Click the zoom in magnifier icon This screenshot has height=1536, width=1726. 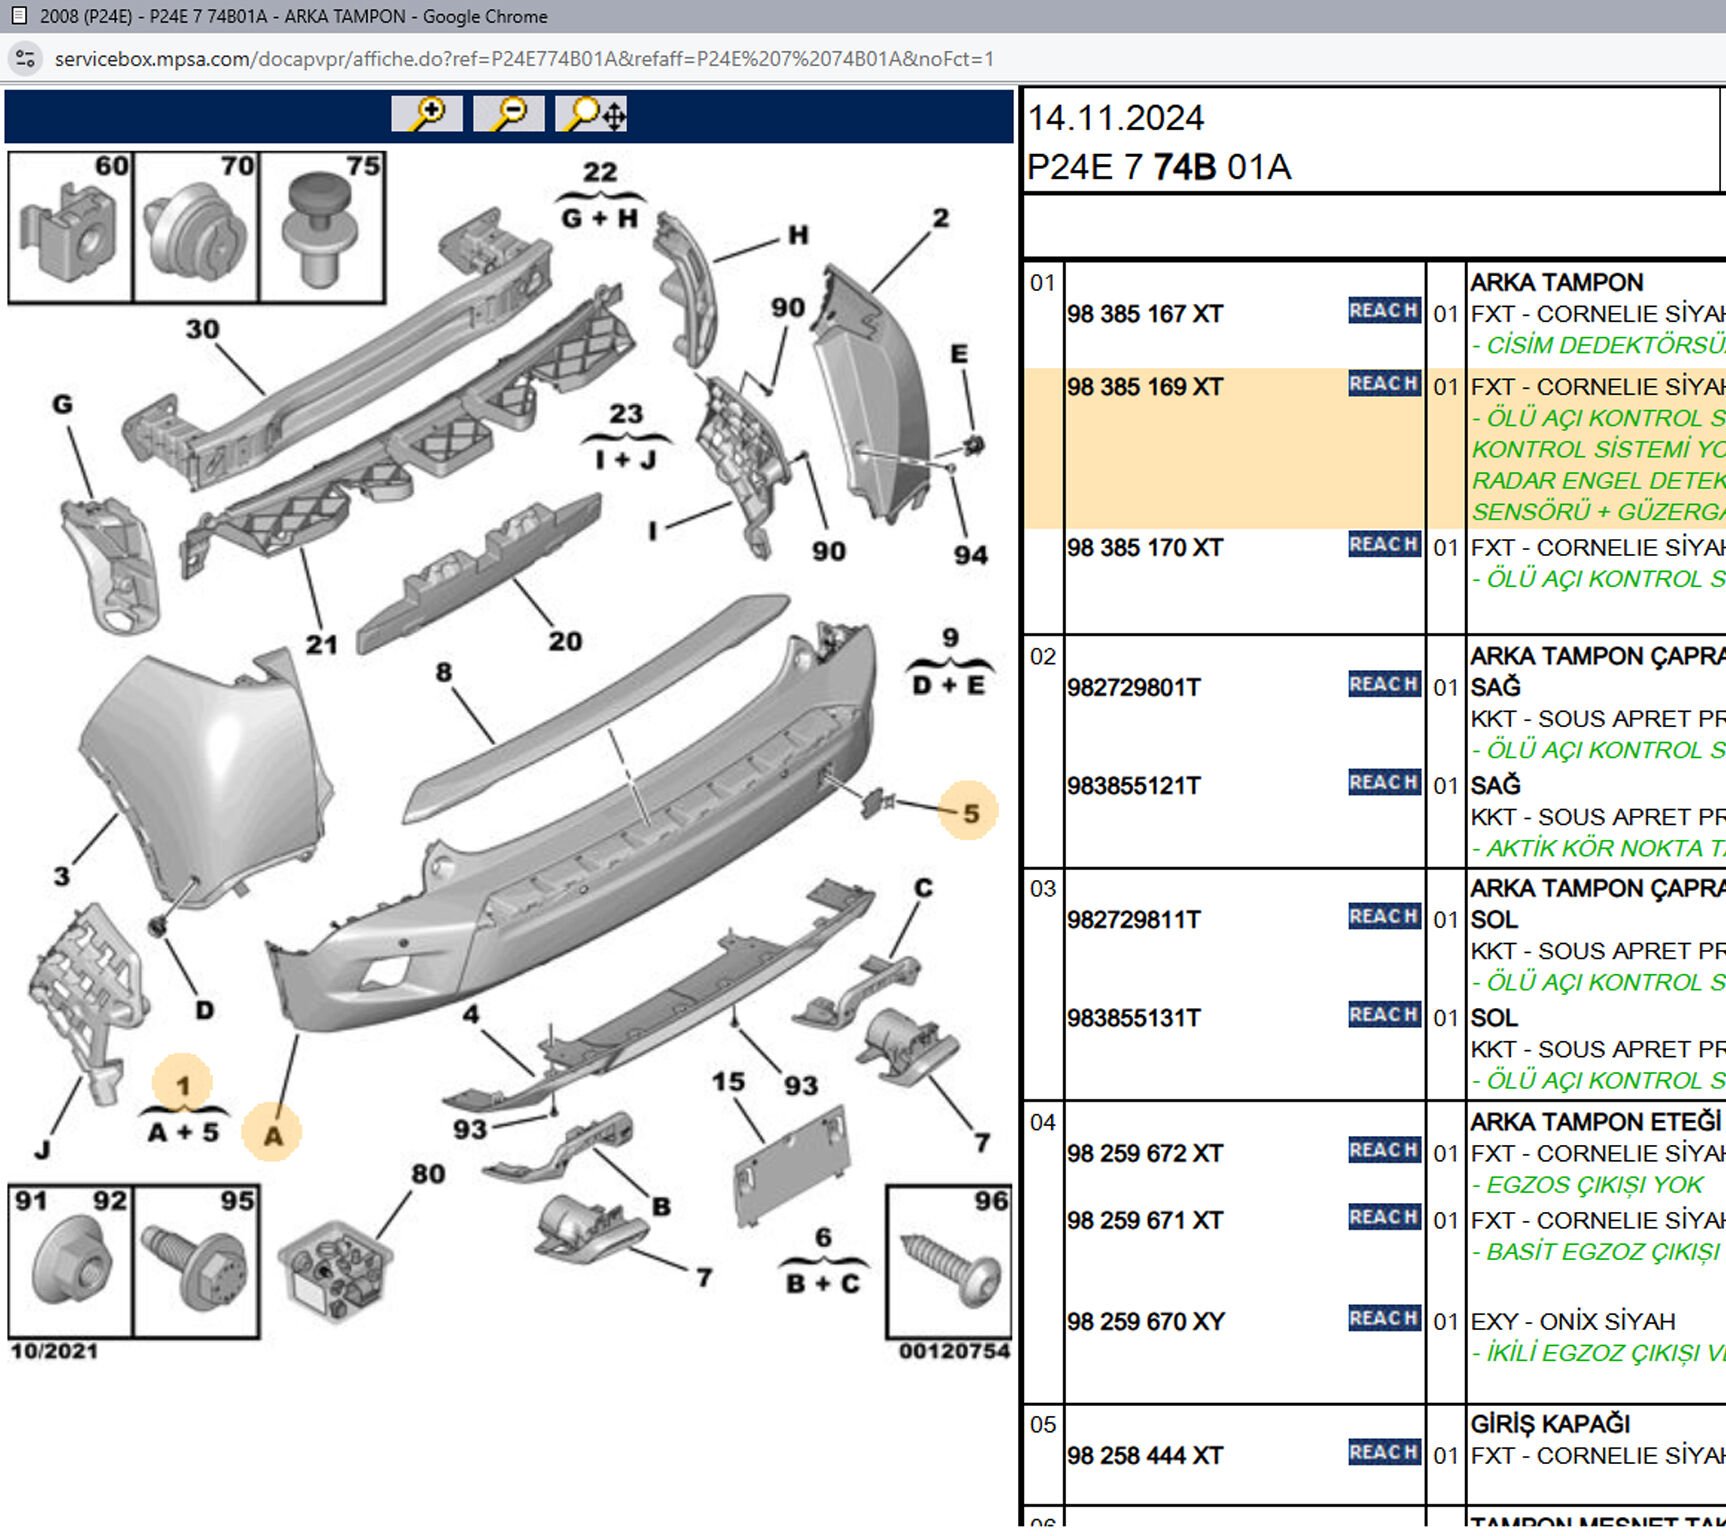(x=427, y=114)
